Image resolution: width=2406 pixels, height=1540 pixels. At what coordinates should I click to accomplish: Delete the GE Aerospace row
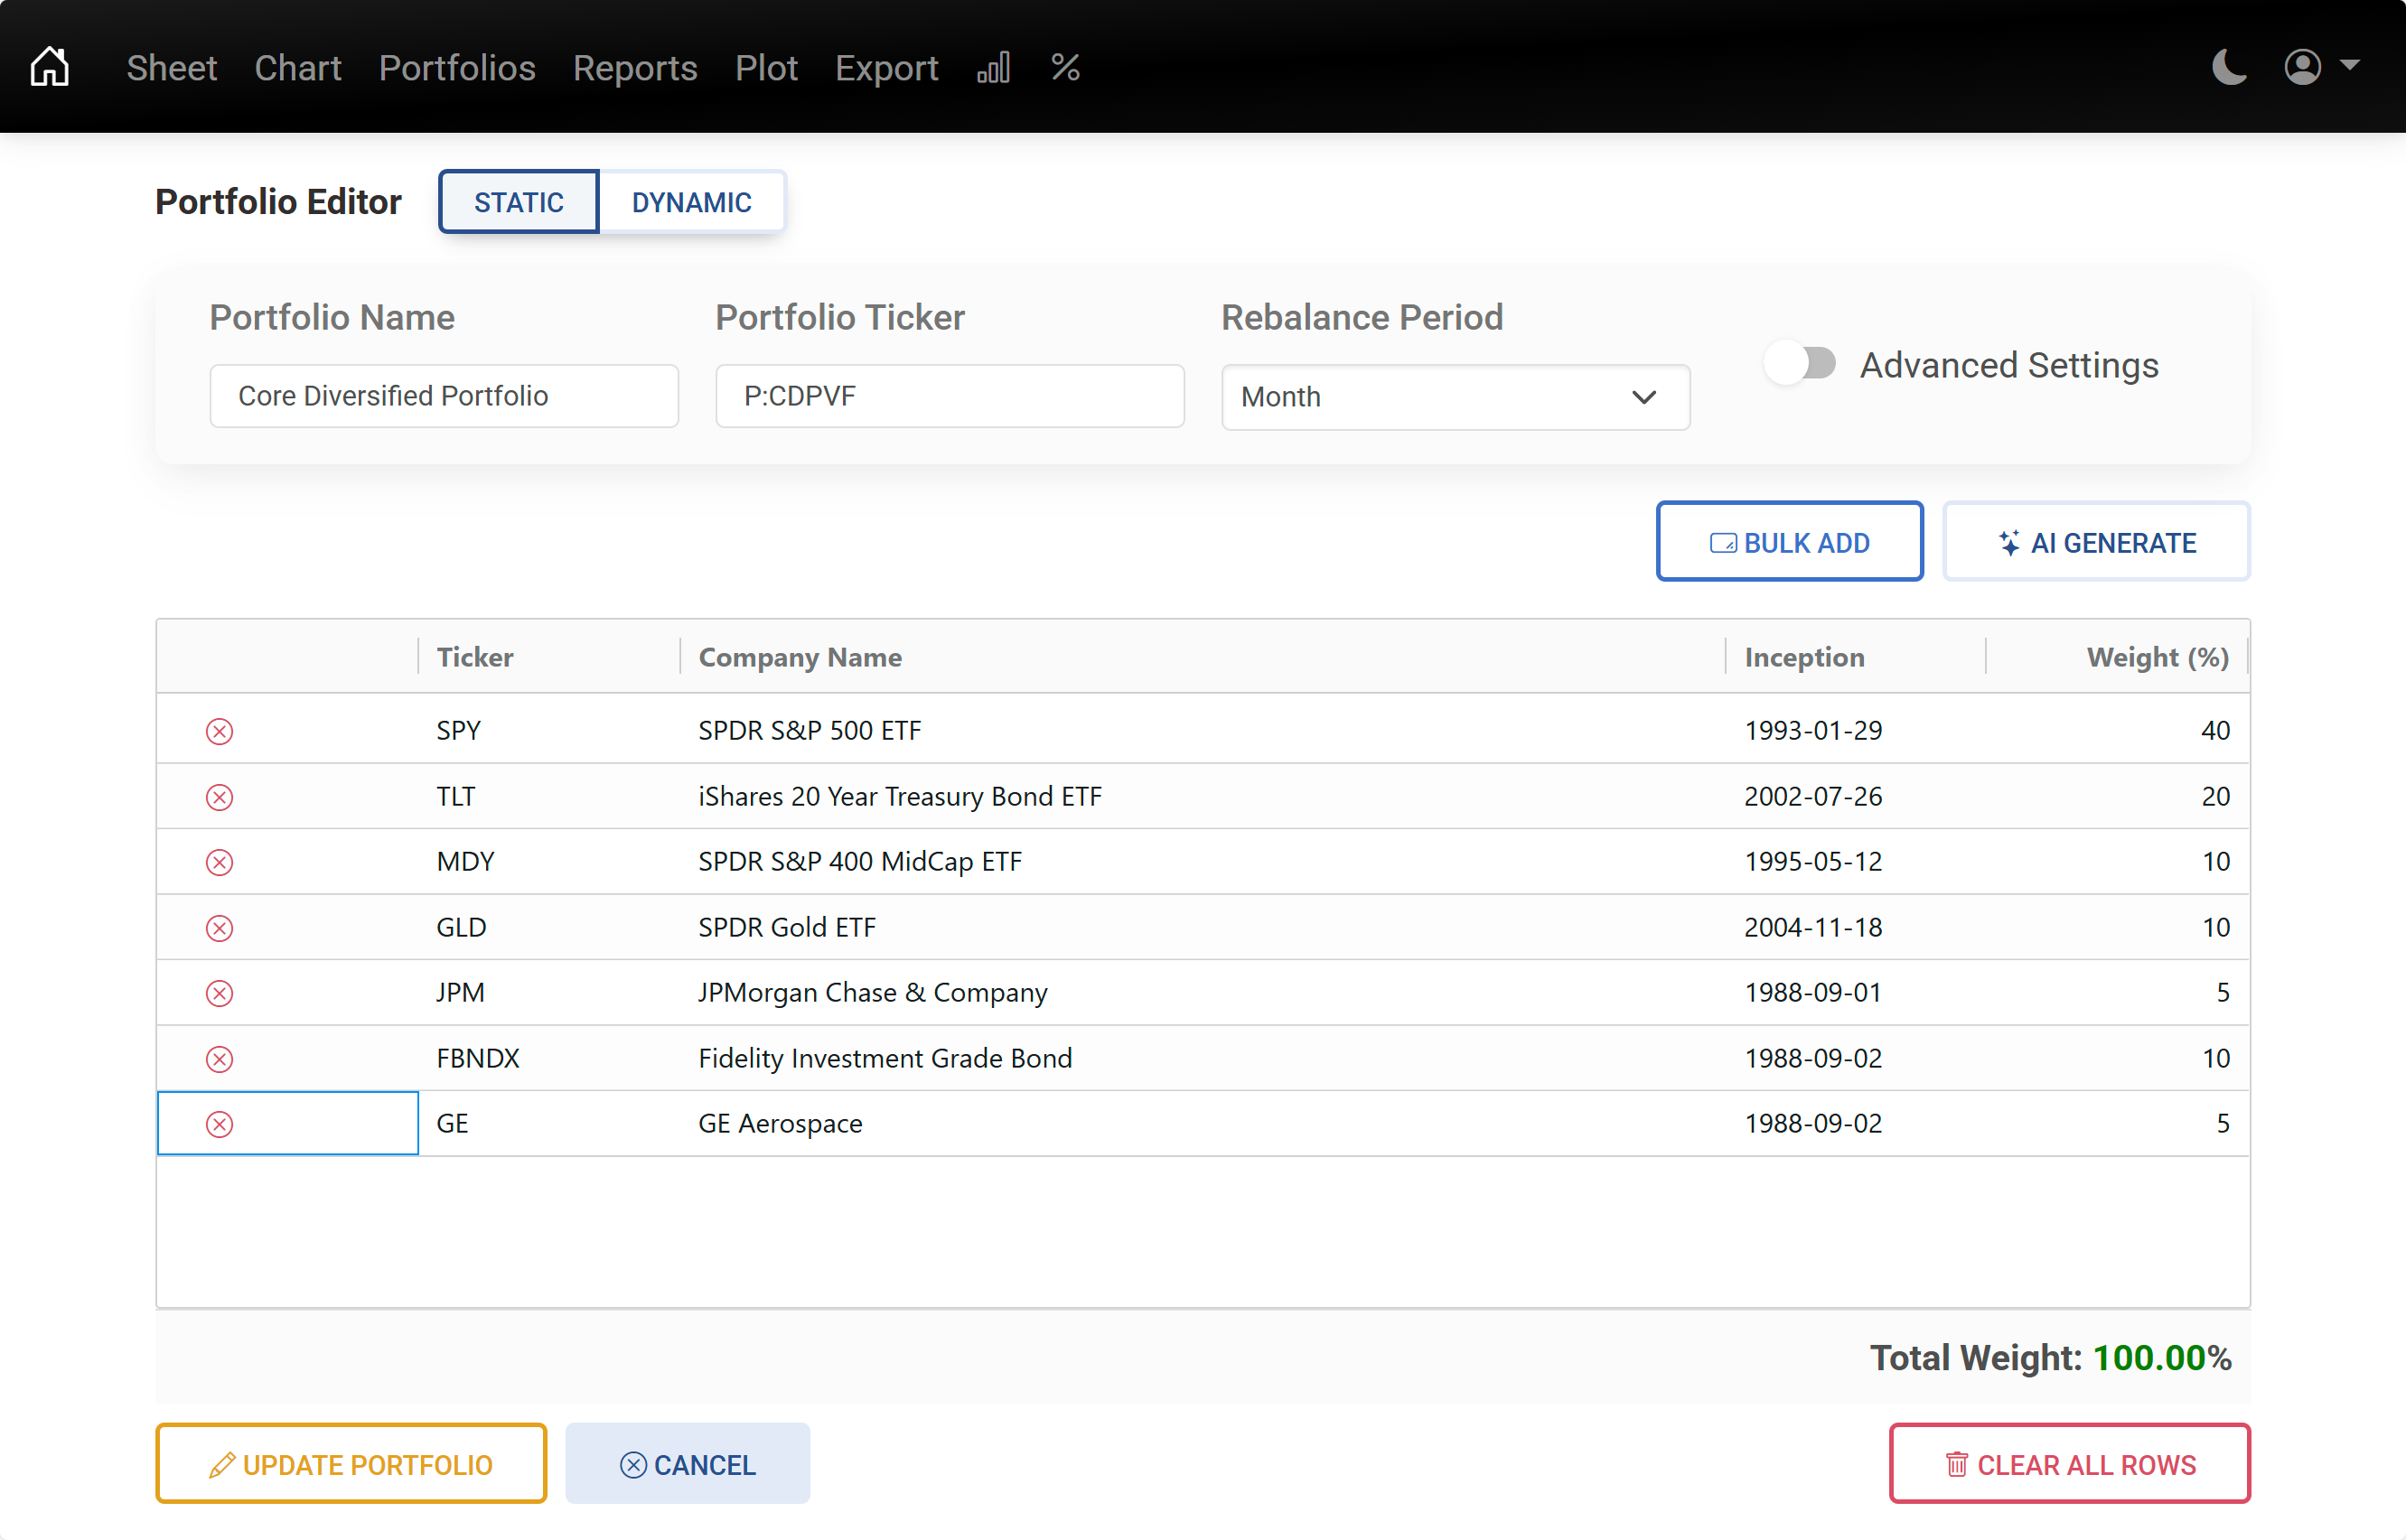tap(220, 1123)
